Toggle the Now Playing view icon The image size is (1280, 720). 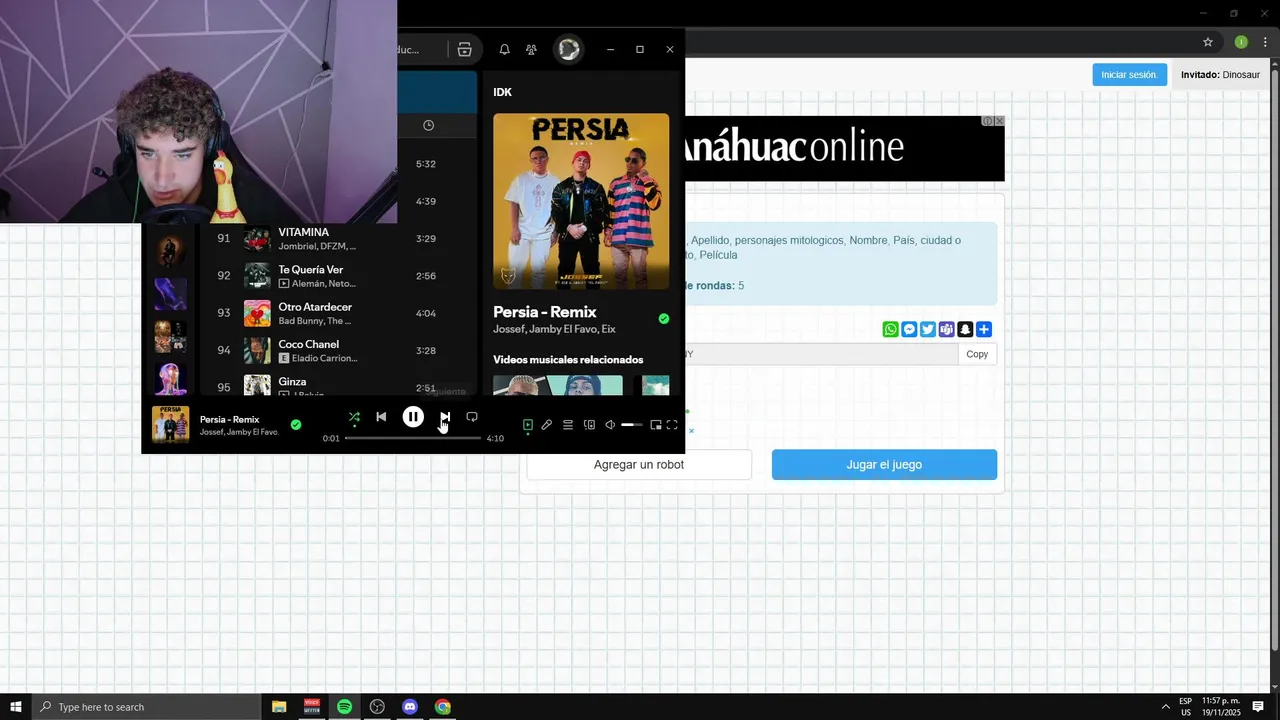coord(528,425)
